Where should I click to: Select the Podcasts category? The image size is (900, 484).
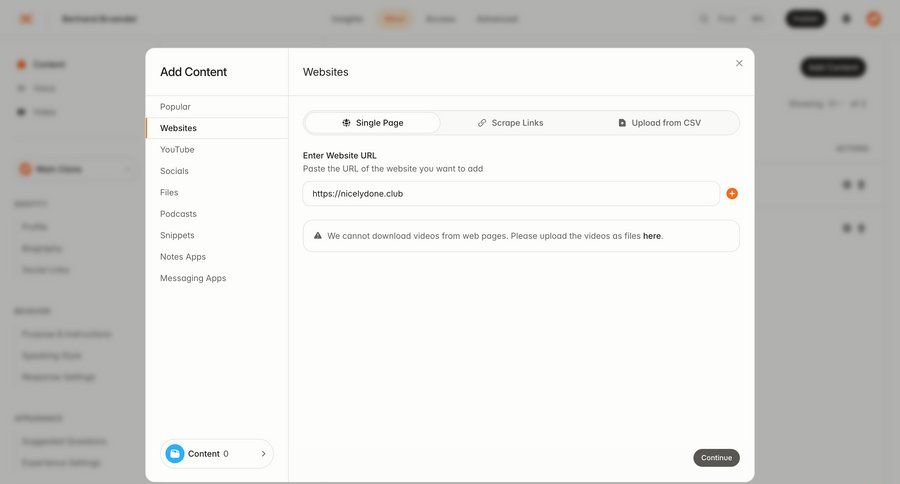tap(217, 214)
